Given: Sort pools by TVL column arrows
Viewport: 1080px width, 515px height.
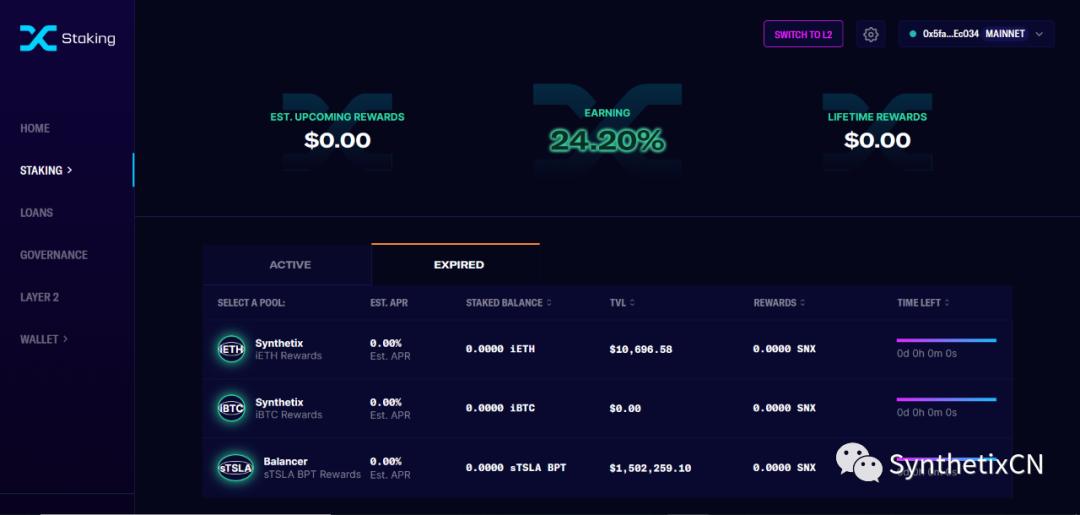Looking at the screenshot, I should pos(632,303).
